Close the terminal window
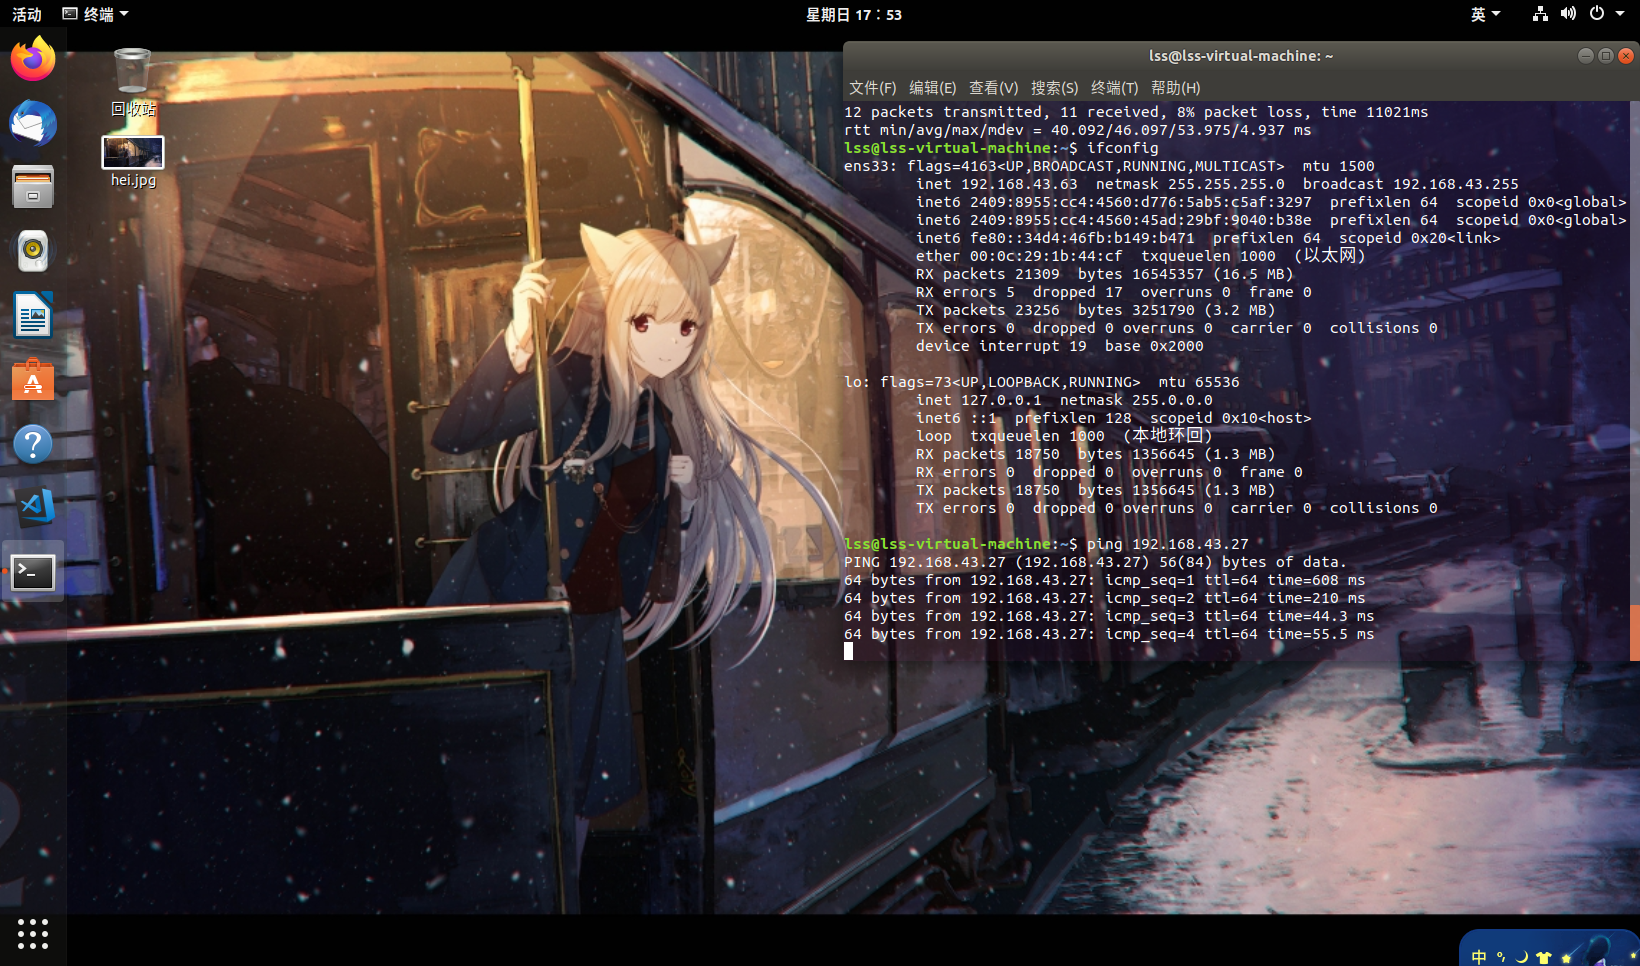Image resolution: width=1640 pixels, height=966 pixels. (x=1626, y=56)
